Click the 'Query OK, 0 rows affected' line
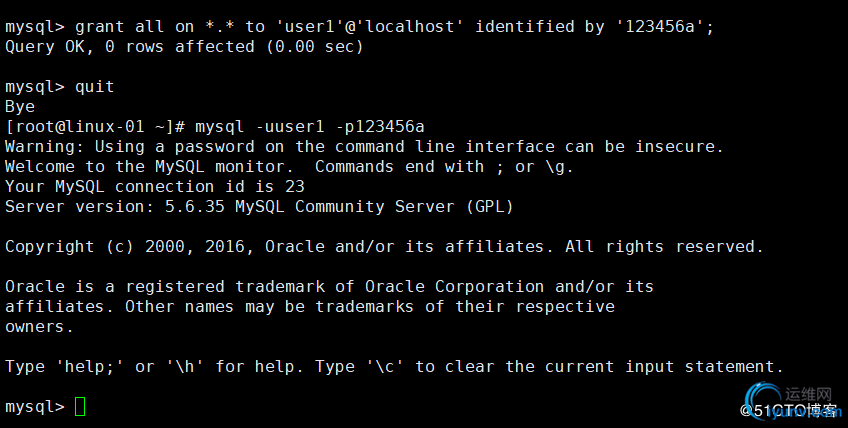The image size is (848, 428). click(185, 46)
